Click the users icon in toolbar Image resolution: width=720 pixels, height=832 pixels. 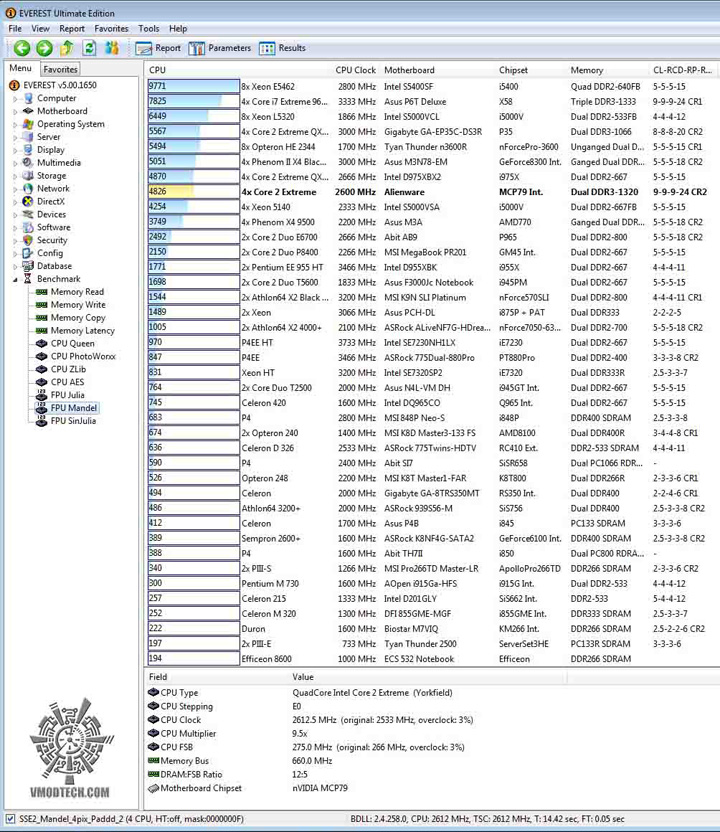pyautogui.click(x=112, y=48)
